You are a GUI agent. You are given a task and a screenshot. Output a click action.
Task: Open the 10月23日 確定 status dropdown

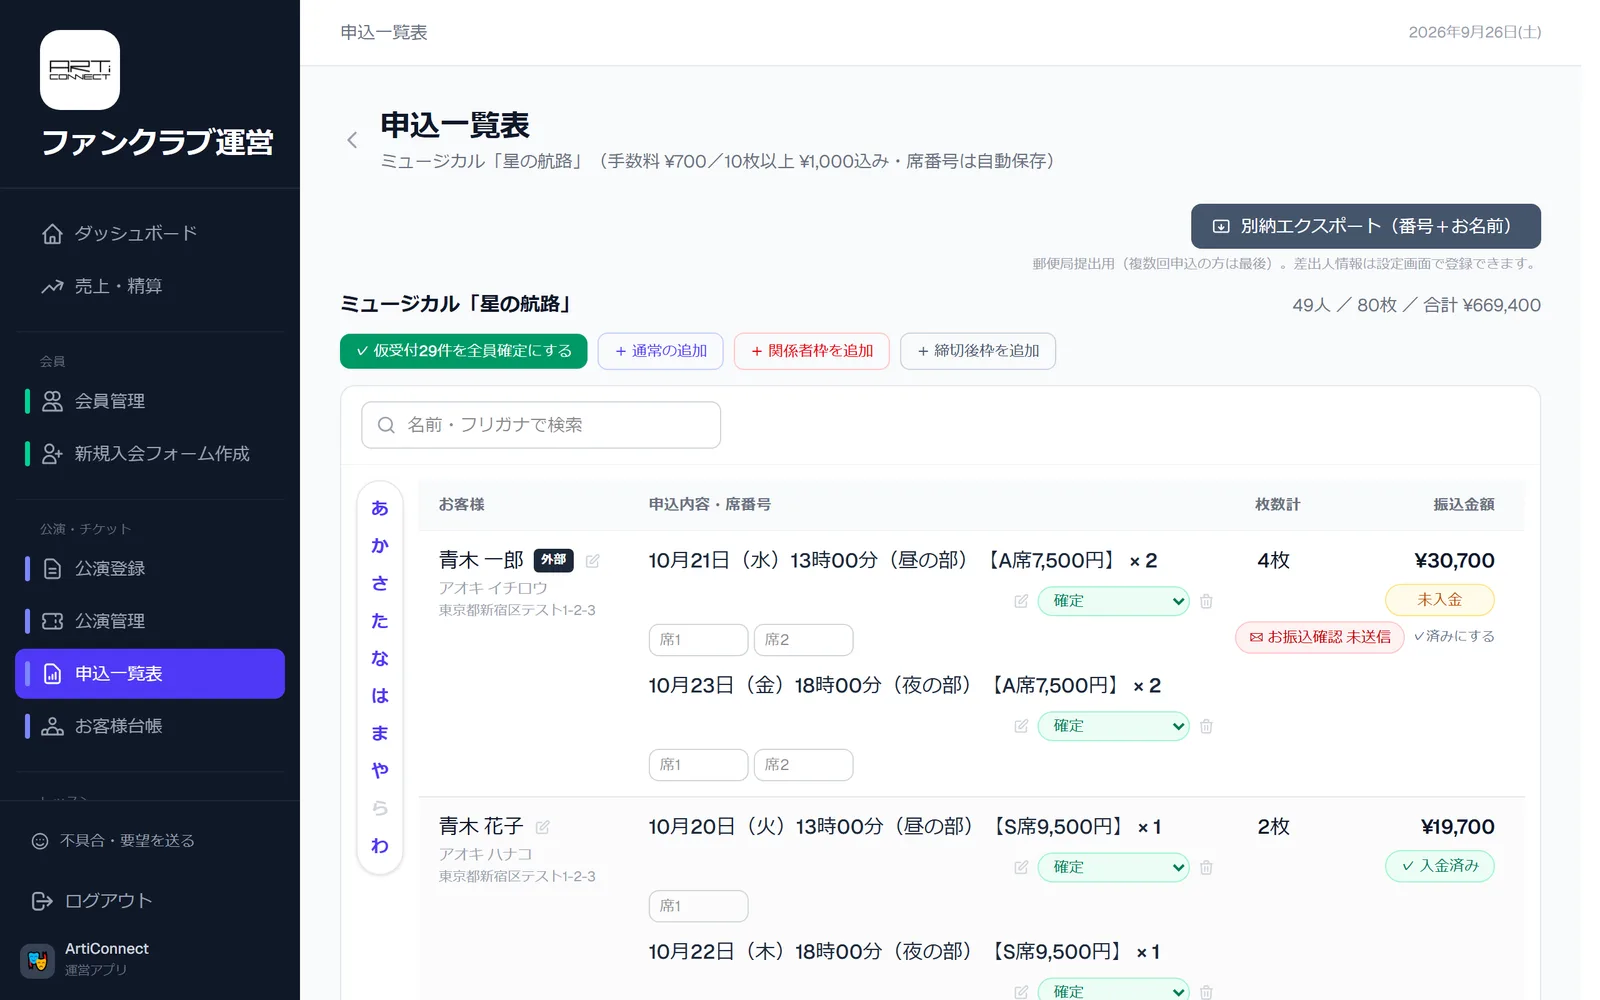(1113, 726)
